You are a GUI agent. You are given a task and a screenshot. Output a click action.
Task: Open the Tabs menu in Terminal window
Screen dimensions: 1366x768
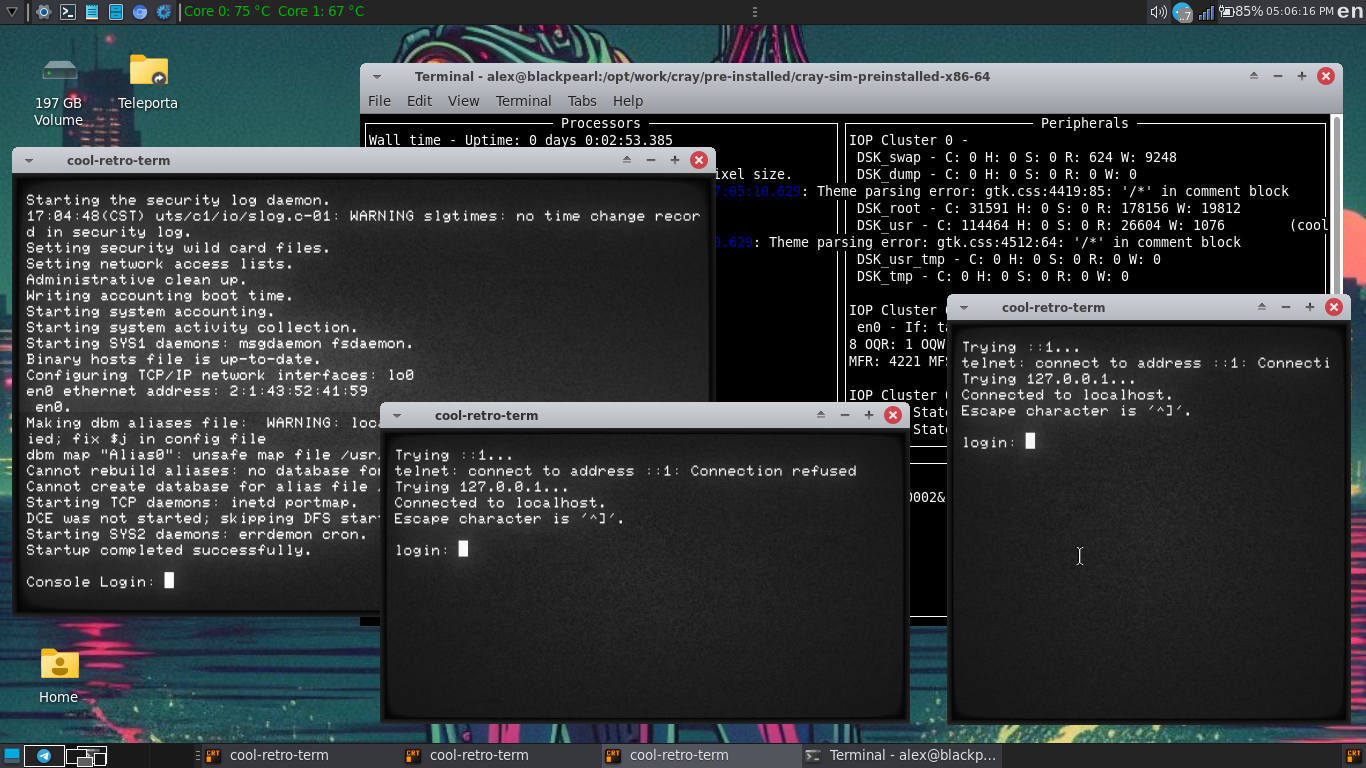click(581, 101)
